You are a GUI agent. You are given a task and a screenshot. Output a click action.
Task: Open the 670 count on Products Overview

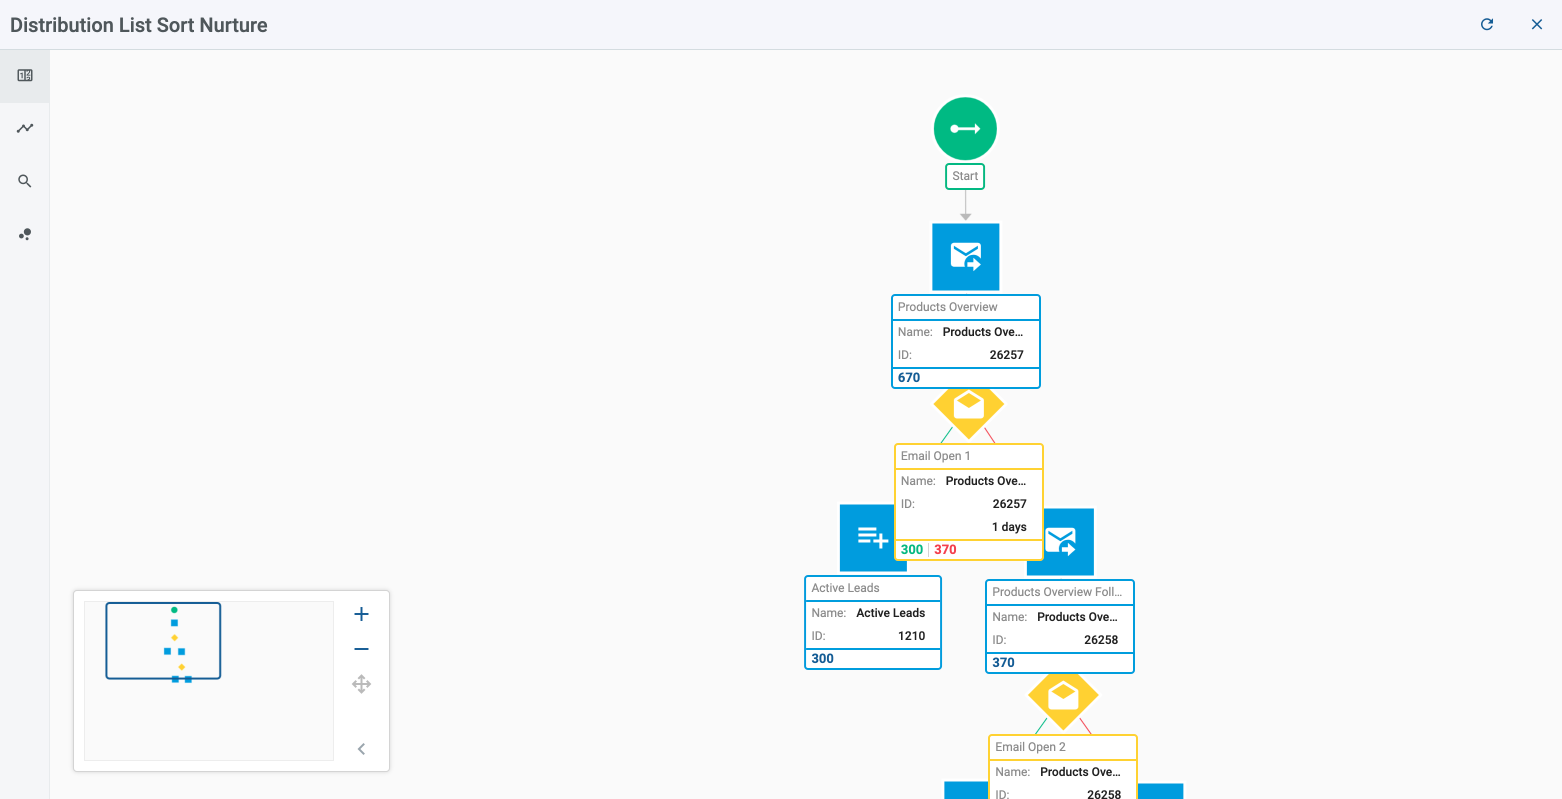coord(908,377)
